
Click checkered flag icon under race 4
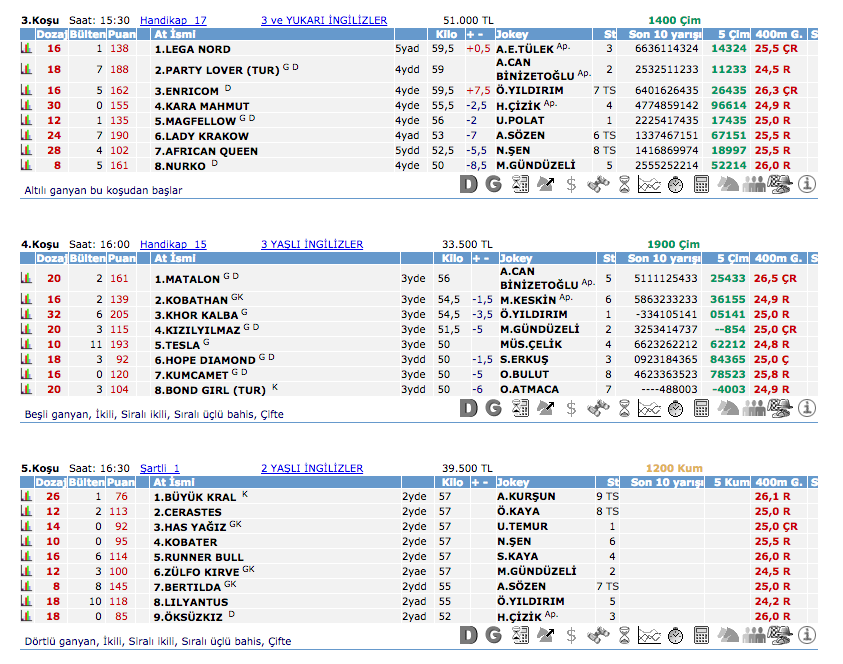pos(781,408)
